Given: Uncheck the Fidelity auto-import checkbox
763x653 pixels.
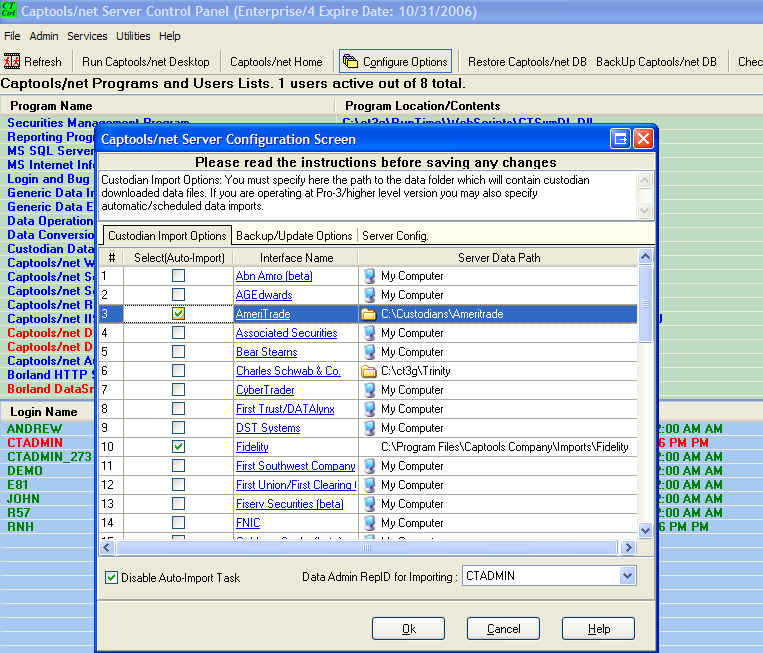Looking at the screenshot, I should click(x=178, y=447).
